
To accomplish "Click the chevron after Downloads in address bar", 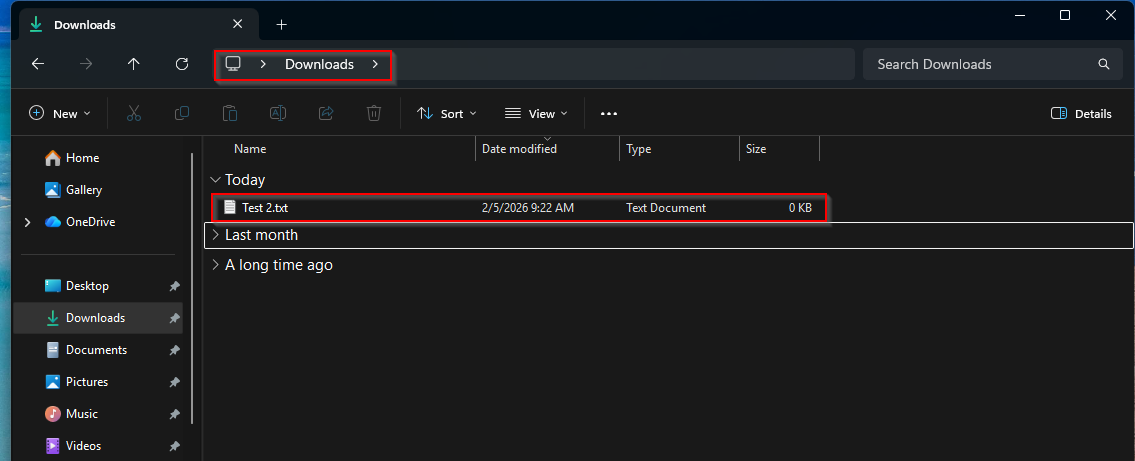I will click(375, 64).
